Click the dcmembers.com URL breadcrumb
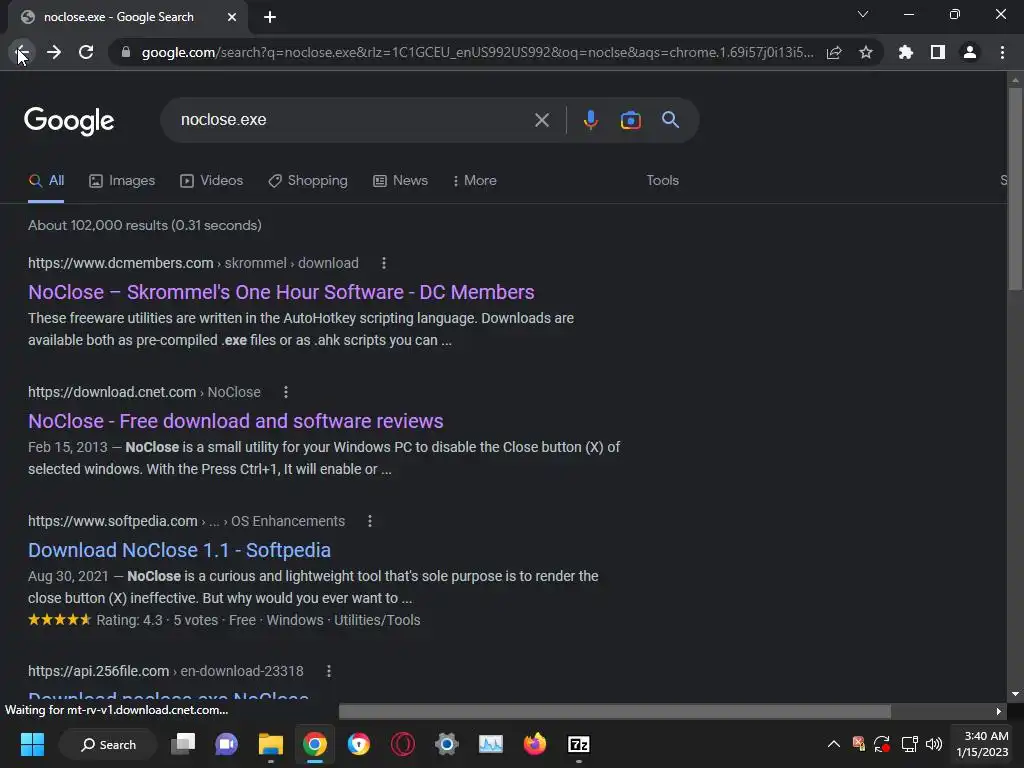 (193, 263)
